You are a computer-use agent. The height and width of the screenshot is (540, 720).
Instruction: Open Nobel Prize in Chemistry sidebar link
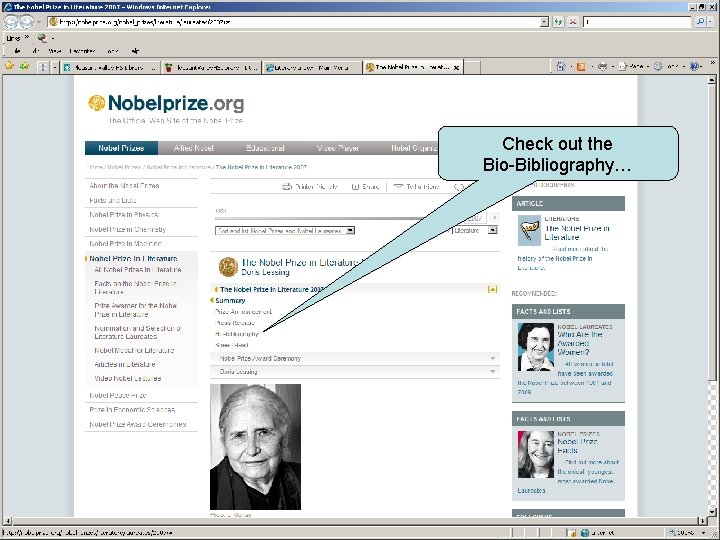pyautogui.click(x=128, y=229)
